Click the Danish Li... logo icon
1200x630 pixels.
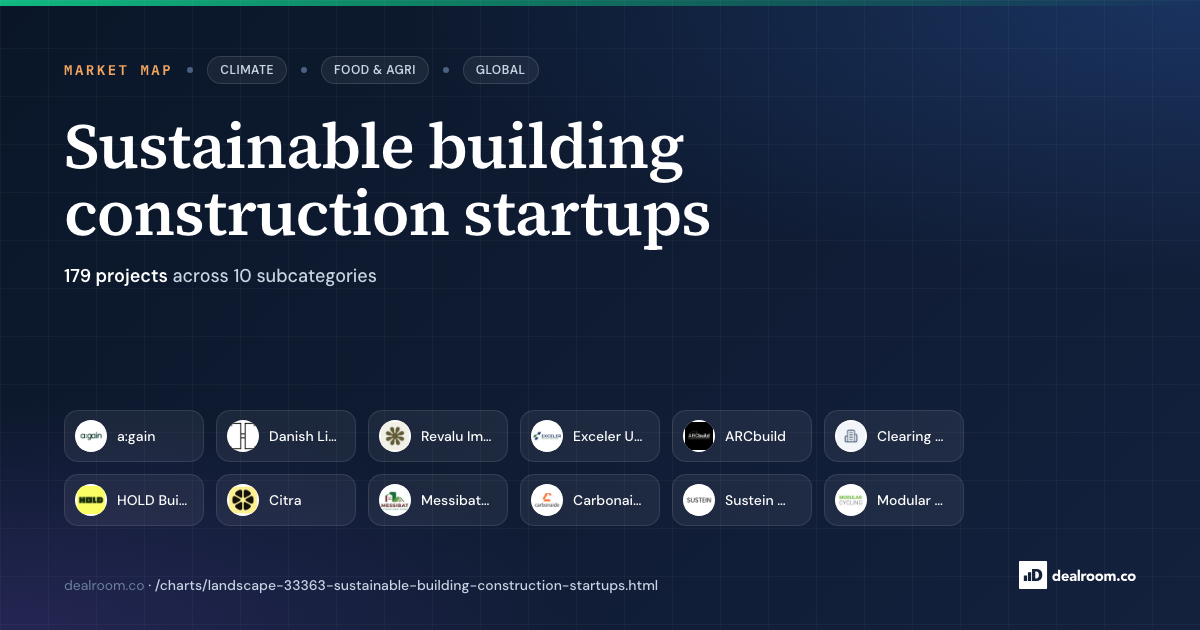243,436
